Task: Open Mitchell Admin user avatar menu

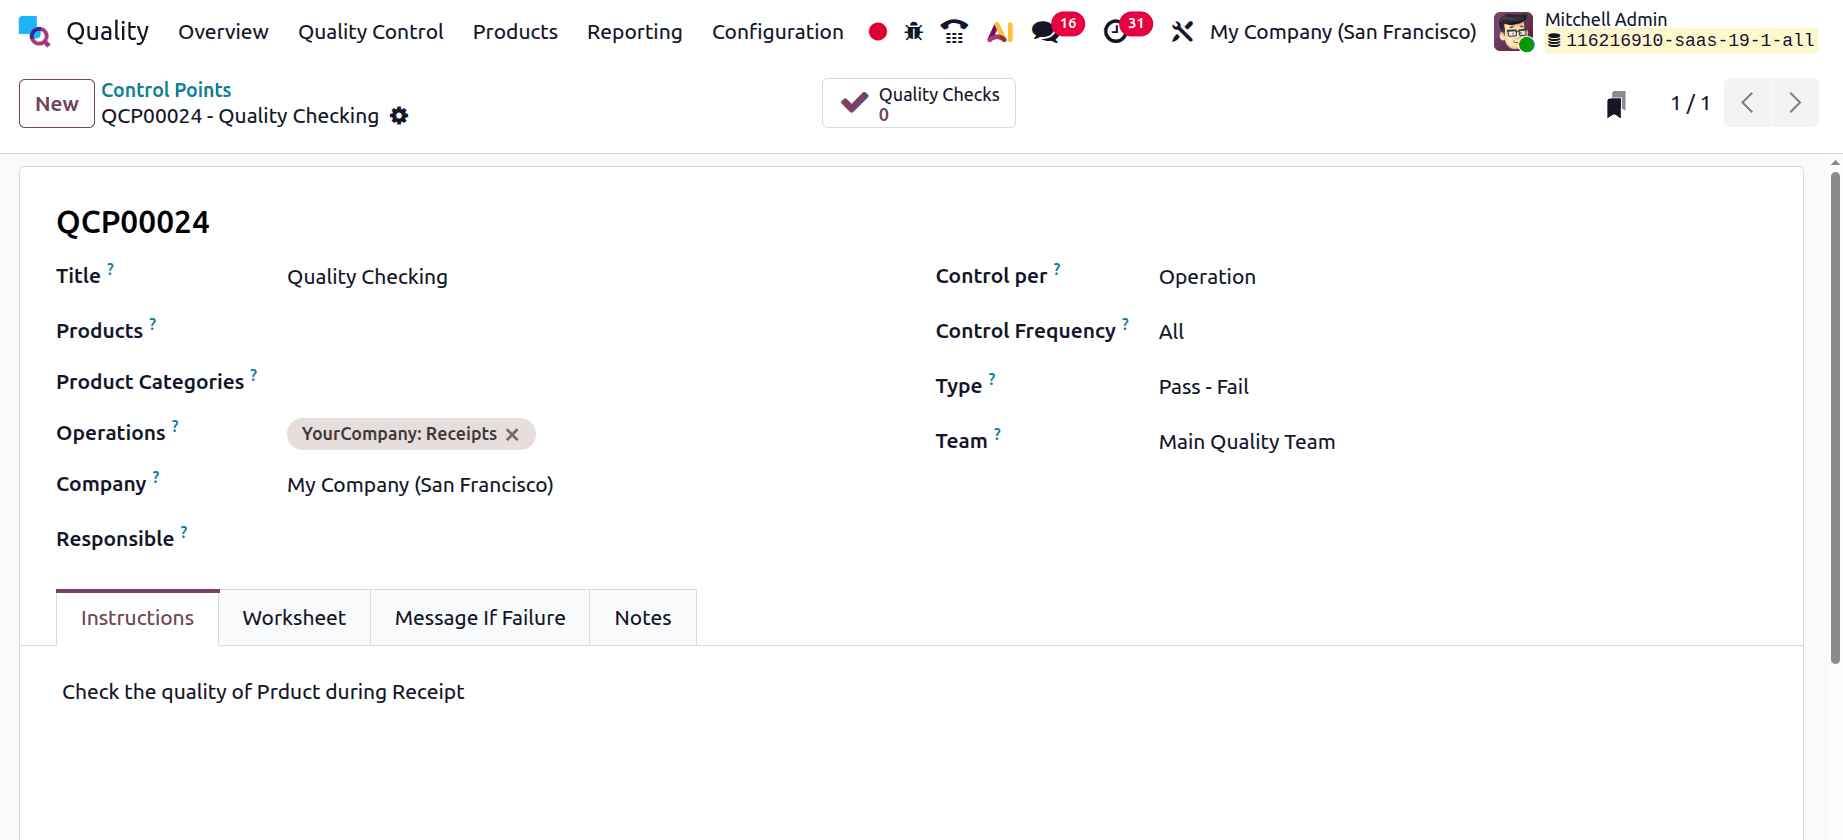Action: (1513, 31)
